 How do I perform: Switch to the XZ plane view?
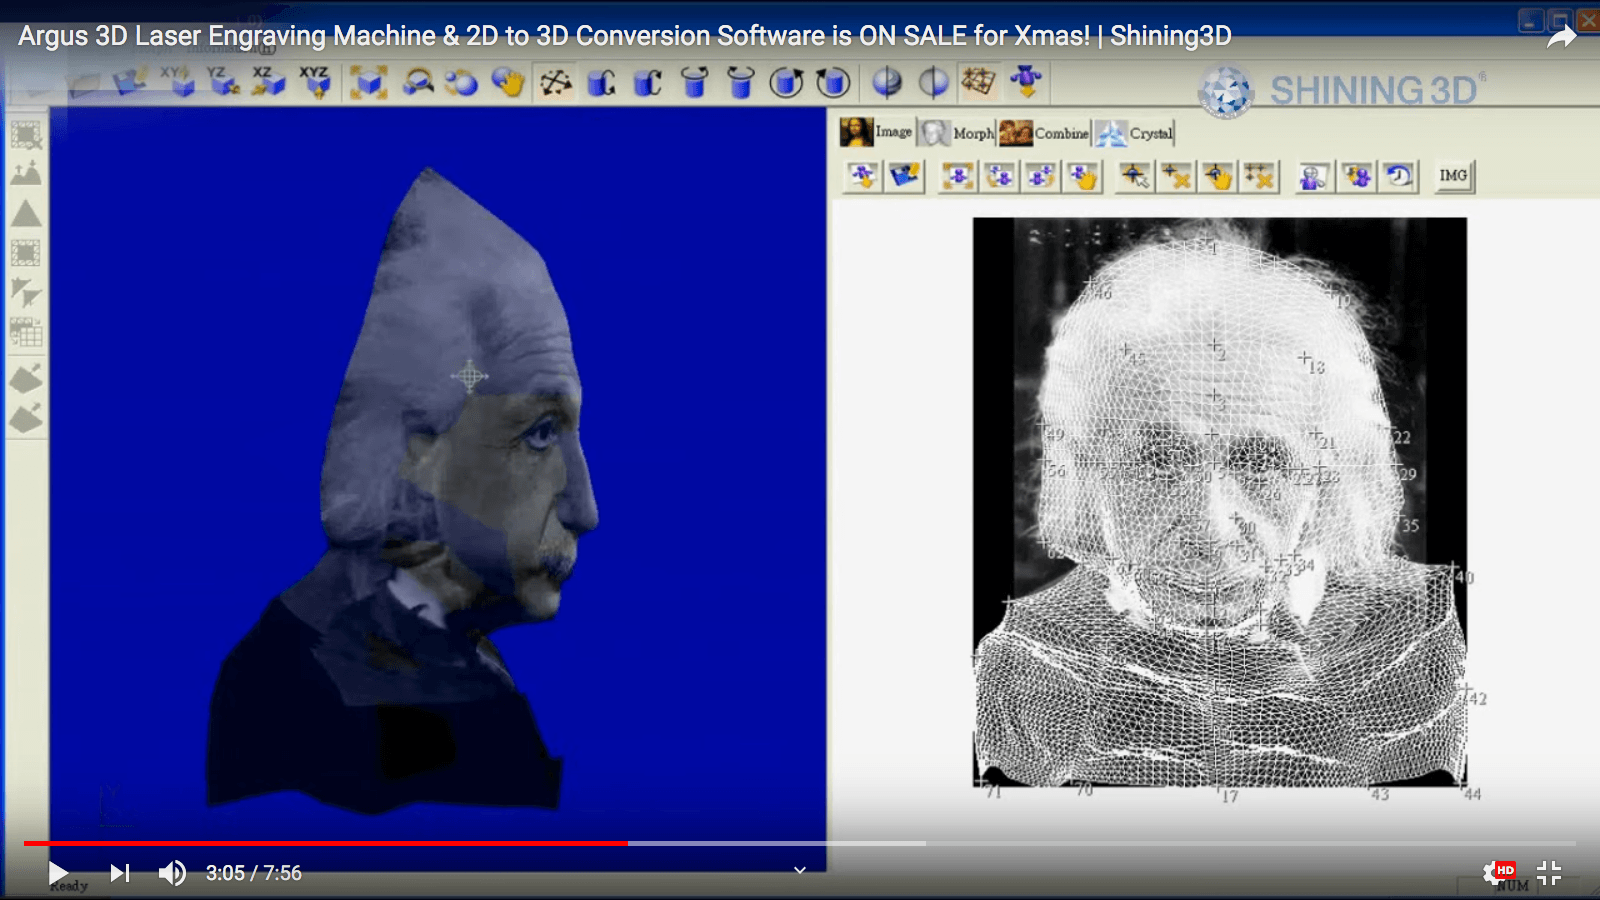pyautogui.click(x=268, y=82)
